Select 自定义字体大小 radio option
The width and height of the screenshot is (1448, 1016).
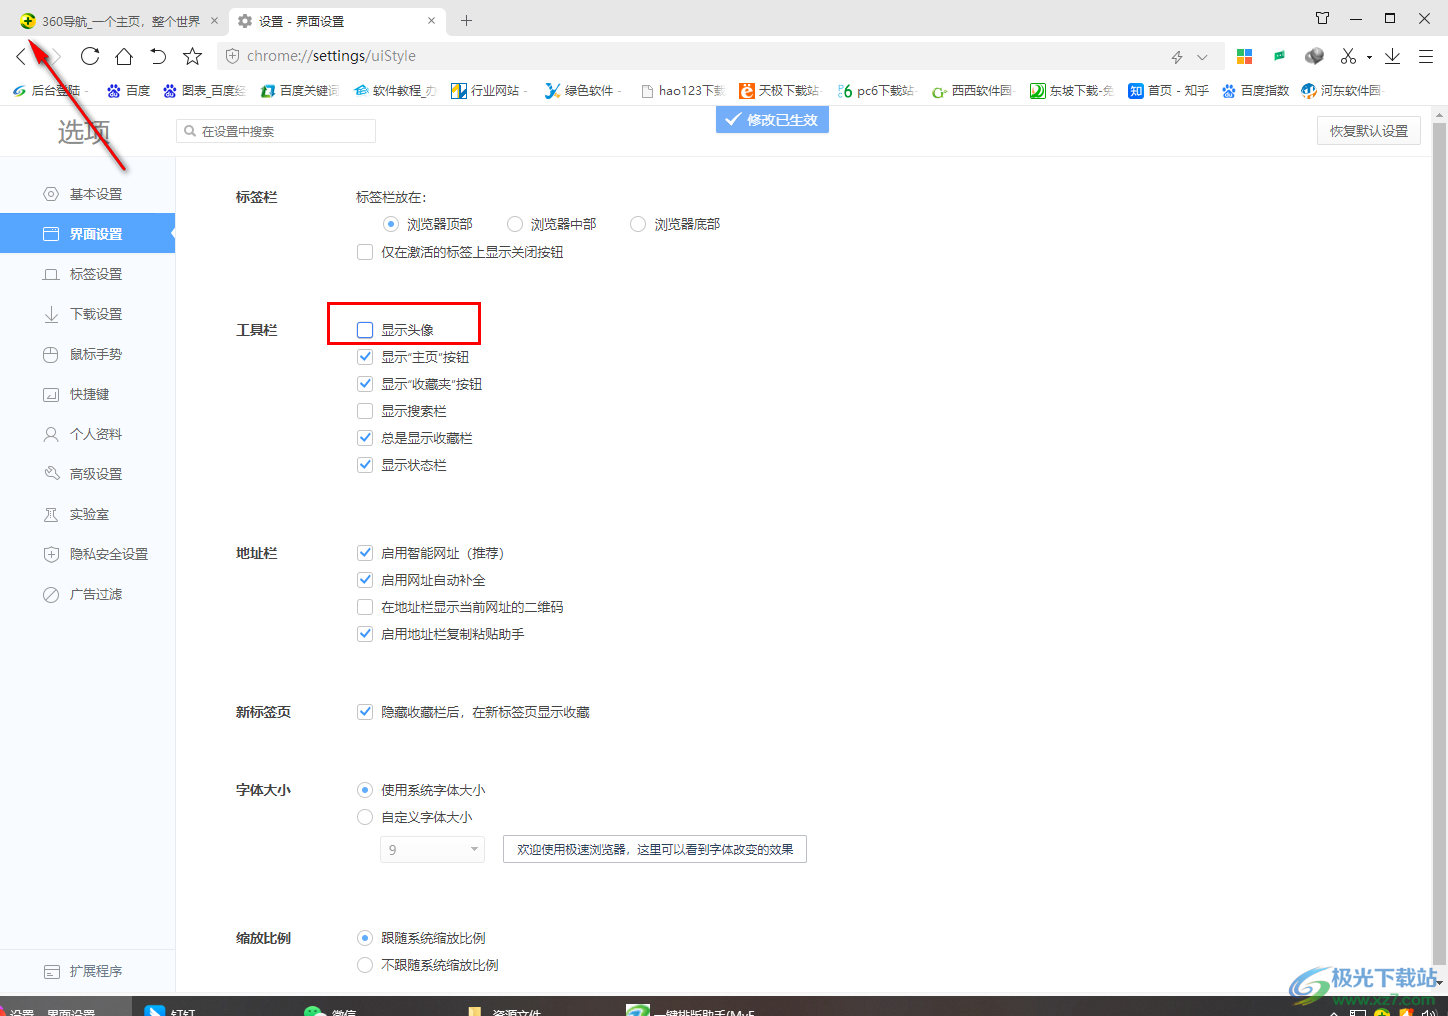pyautogui.click(x=365, y=817)
